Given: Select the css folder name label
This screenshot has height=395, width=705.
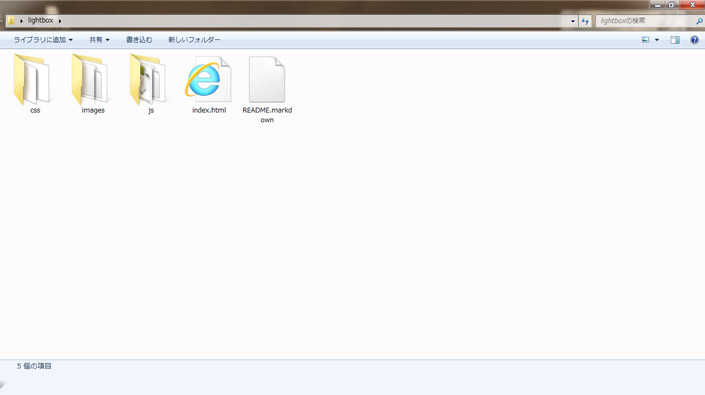Looking at the screenshot, I should (35, 110).
